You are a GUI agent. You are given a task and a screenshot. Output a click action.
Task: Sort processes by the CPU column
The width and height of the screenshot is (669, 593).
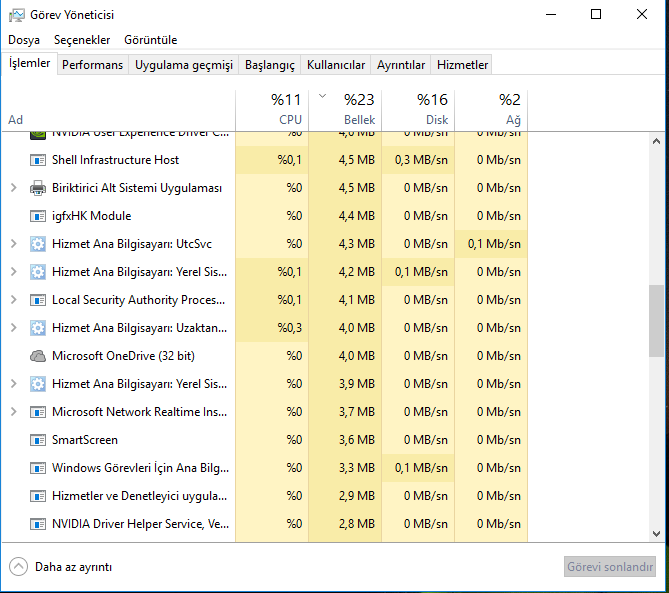pyautogui.click(x=272, y=110)
